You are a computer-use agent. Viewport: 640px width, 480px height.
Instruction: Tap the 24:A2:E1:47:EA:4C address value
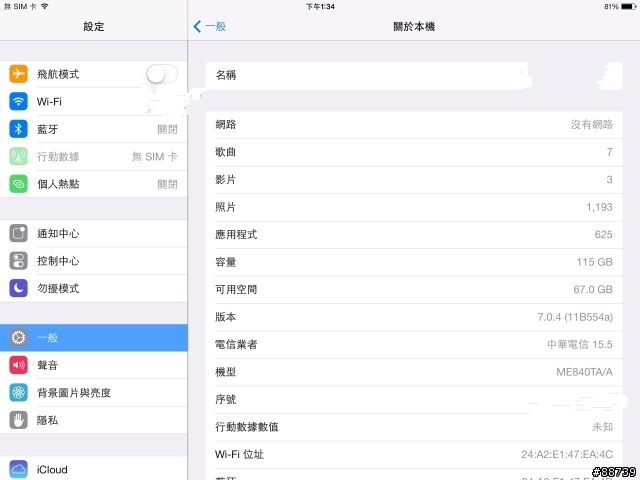tap(567, 454)
